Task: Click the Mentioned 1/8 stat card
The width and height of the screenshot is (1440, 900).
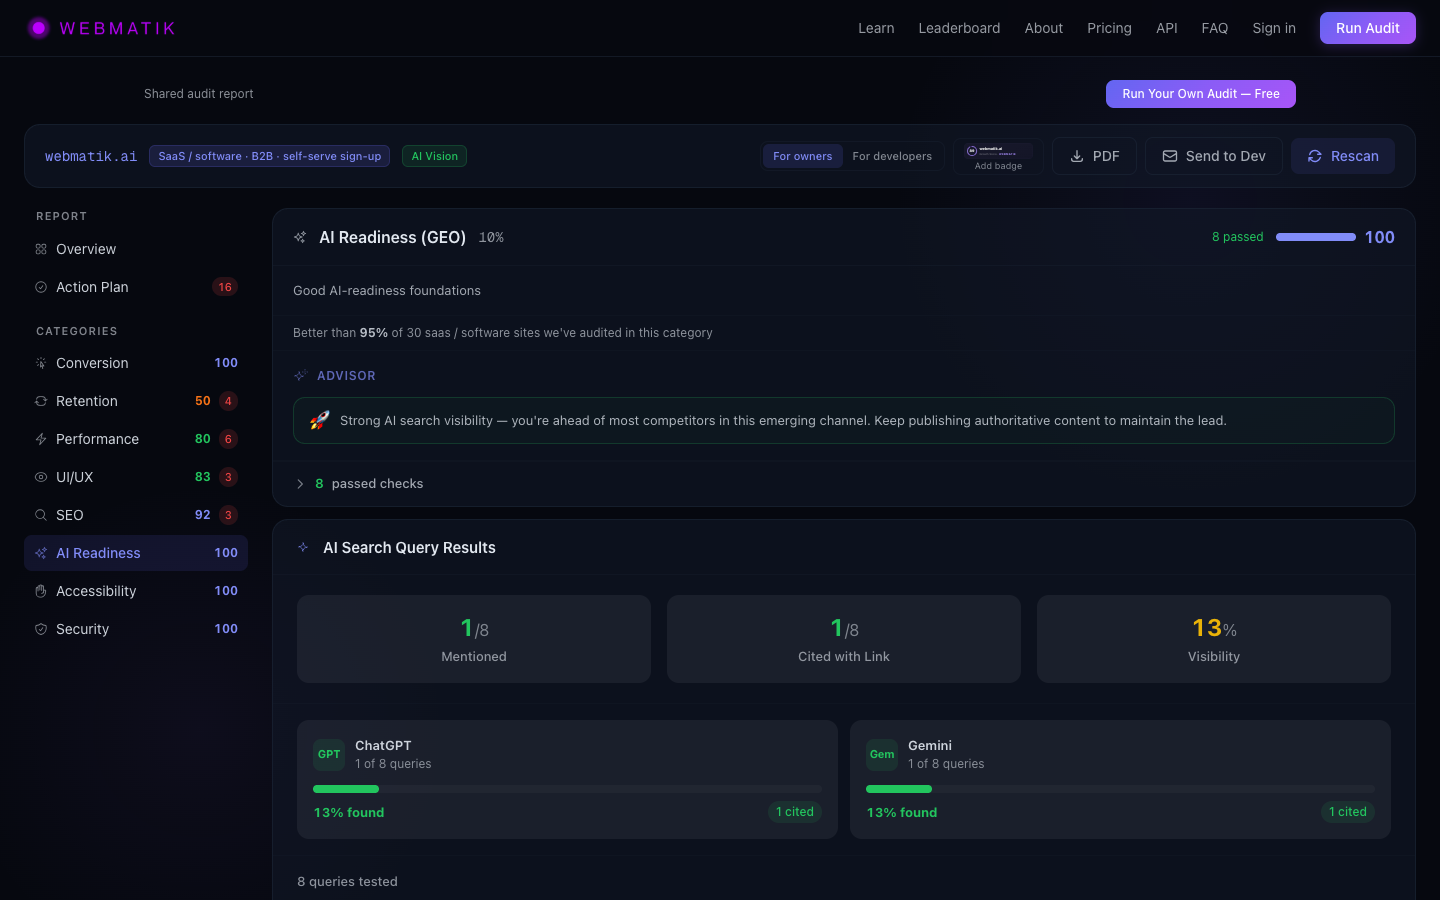Action: point(474,639)
